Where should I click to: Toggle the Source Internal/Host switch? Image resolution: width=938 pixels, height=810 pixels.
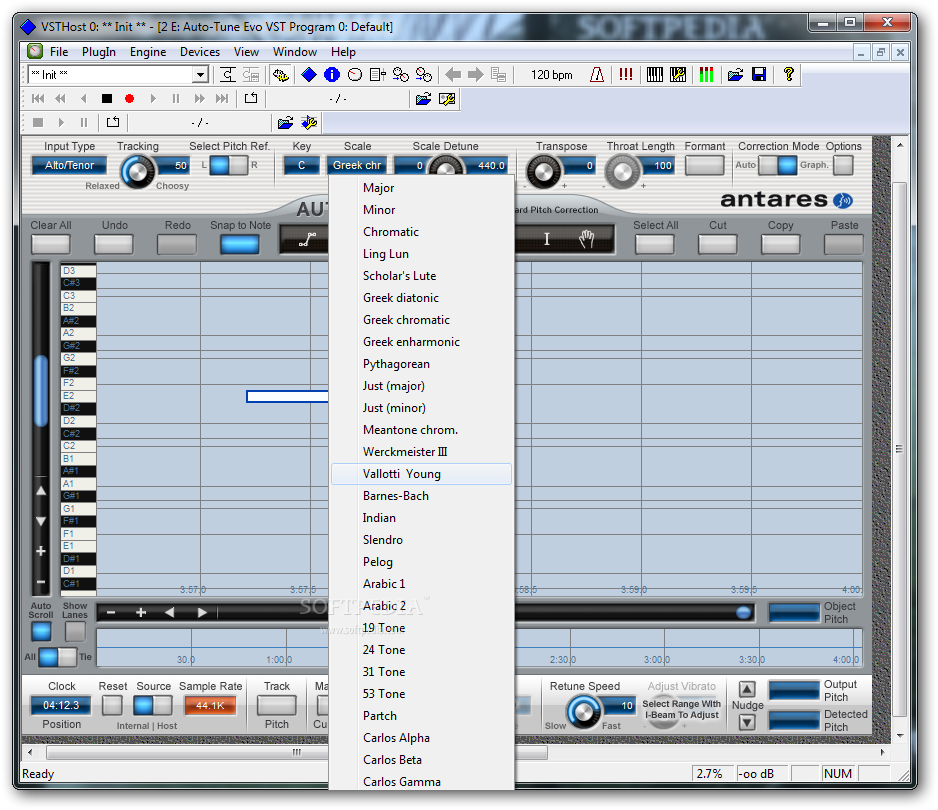pos(153,706)
